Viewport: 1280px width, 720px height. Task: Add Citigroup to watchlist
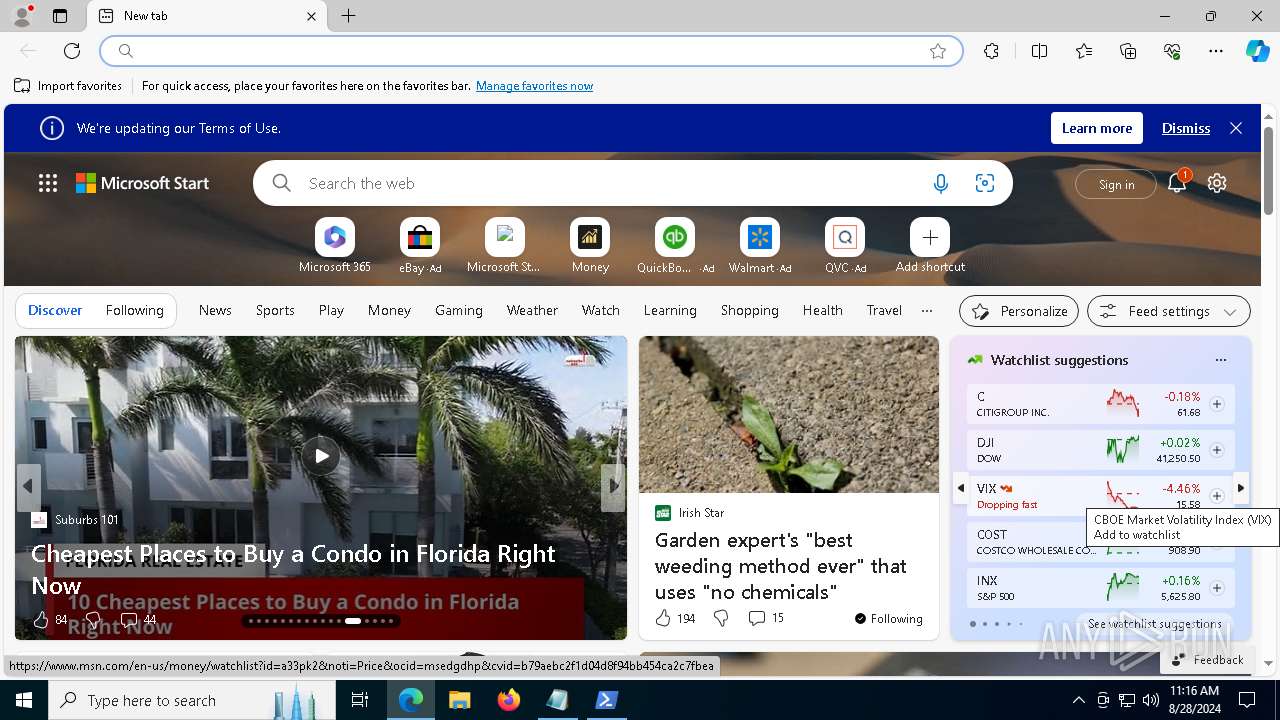1217,404
